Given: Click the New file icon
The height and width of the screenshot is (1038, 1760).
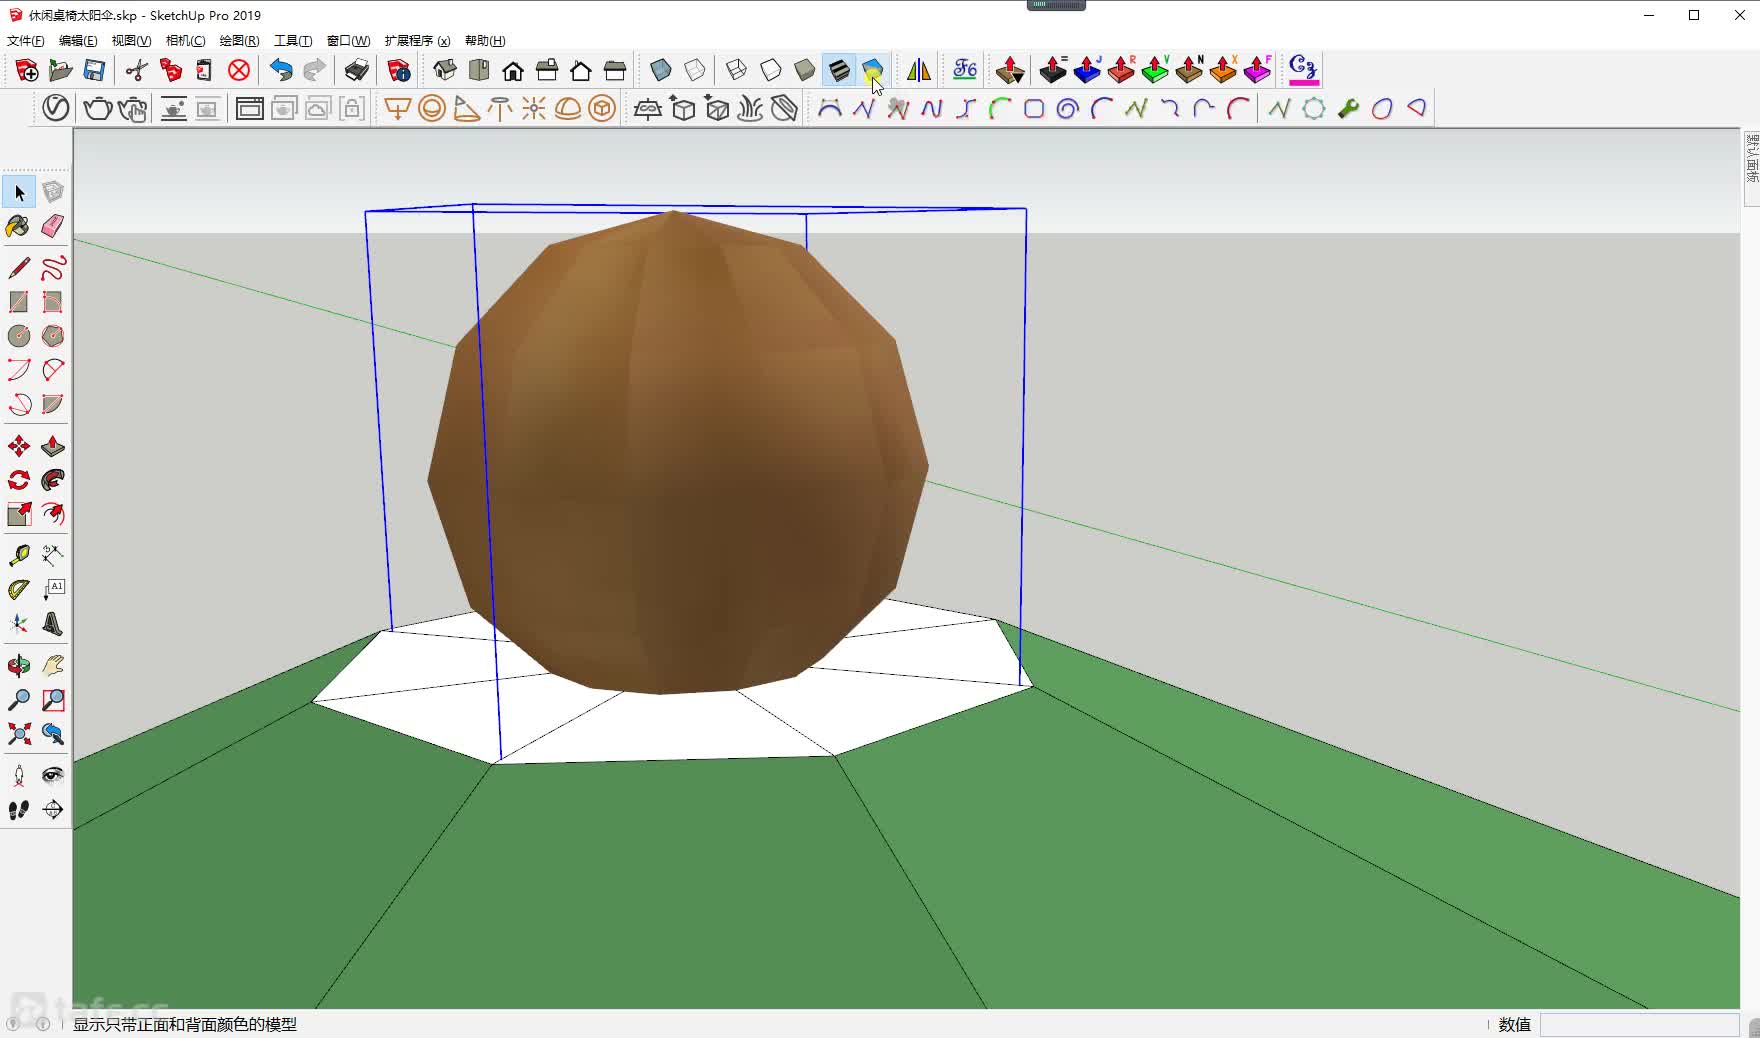Looking at the screenshot, I should [27, 70].
